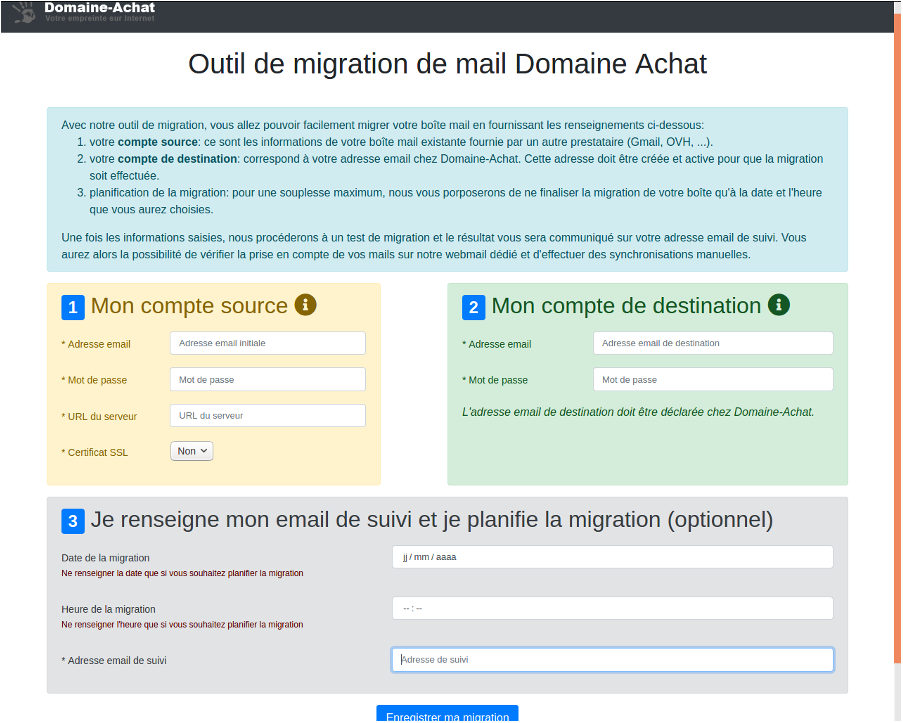Focus the Adresse de suivi email field
Screen dimensions: 903x723
(613, 660)
